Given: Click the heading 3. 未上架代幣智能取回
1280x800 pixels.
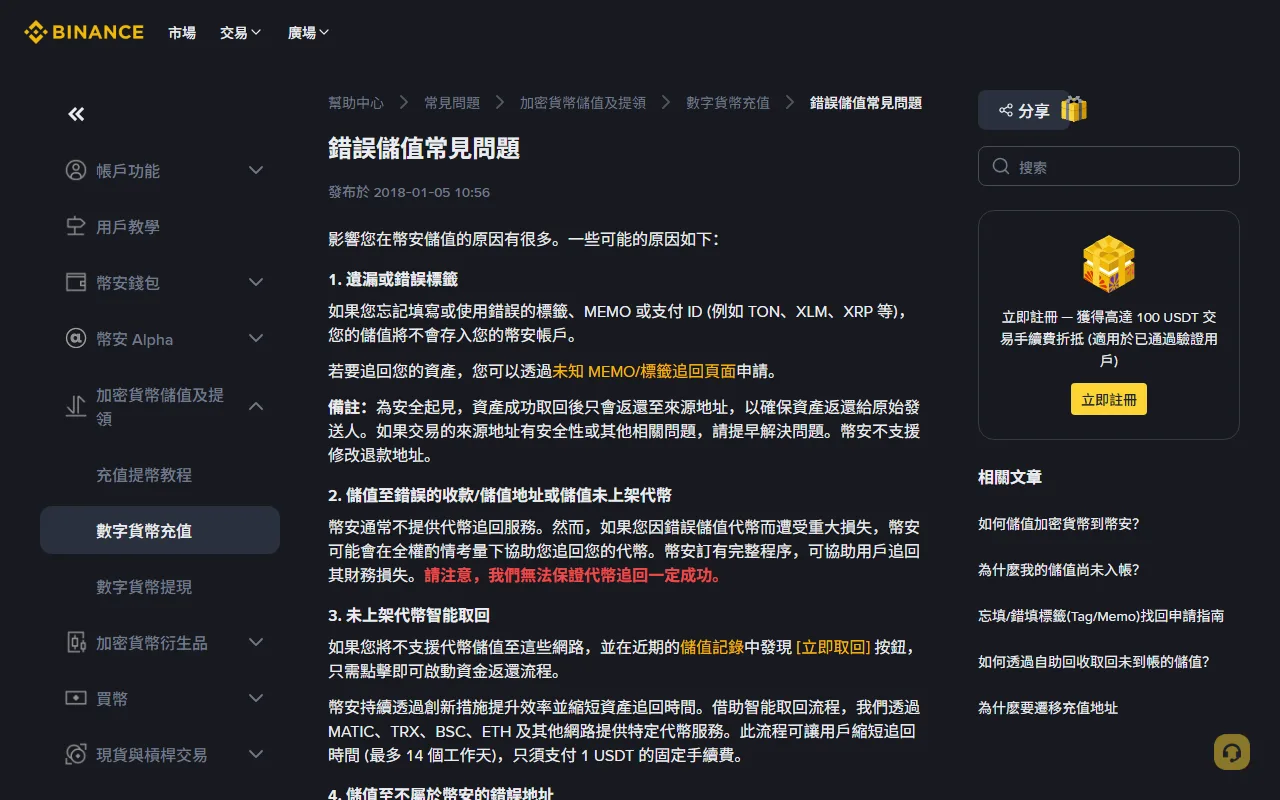Looking at the screenshot, I should pos(409,615).
